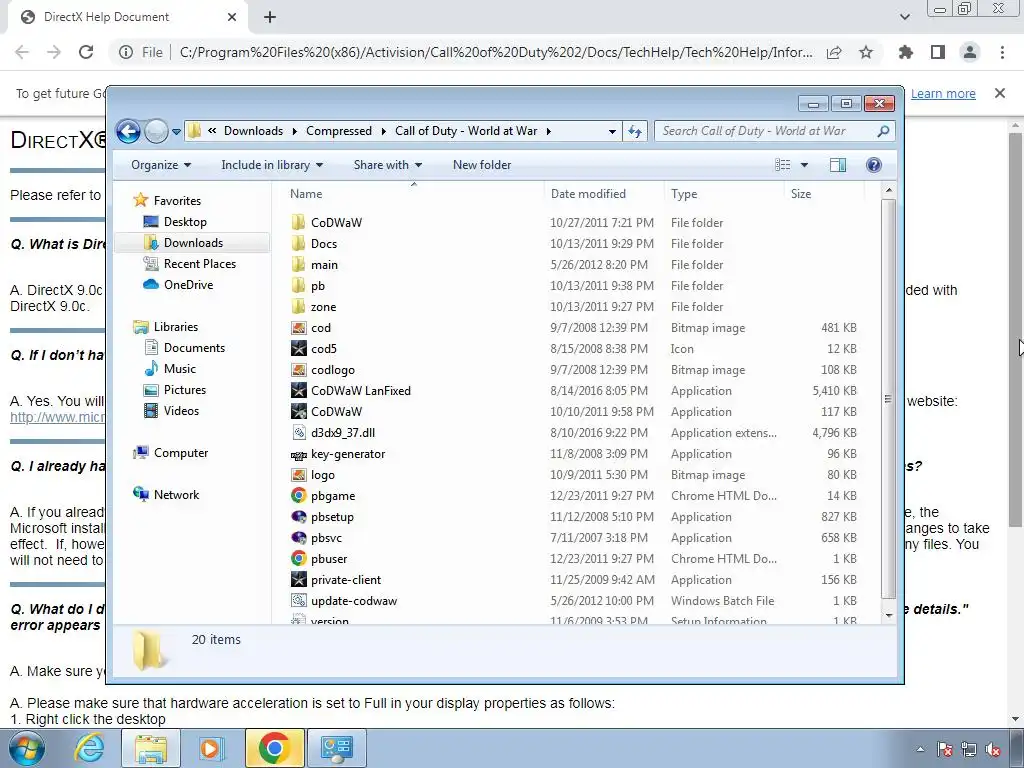Open the view options dropdown arrow
This screenshot has height=768, width=1024.
(805, 165)
